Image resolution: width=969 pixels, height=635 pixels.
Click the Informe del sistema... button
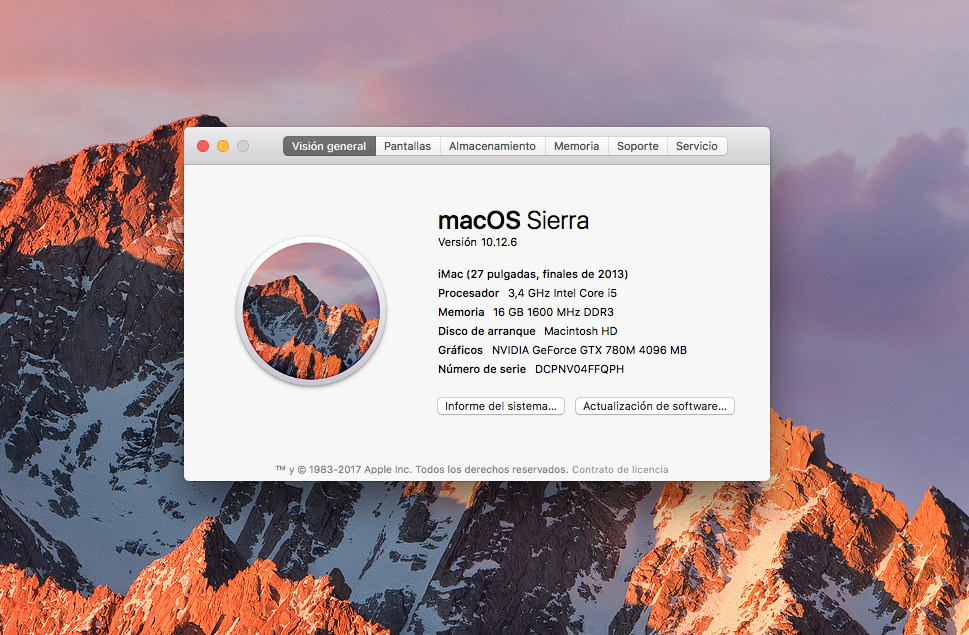[501, 406]
